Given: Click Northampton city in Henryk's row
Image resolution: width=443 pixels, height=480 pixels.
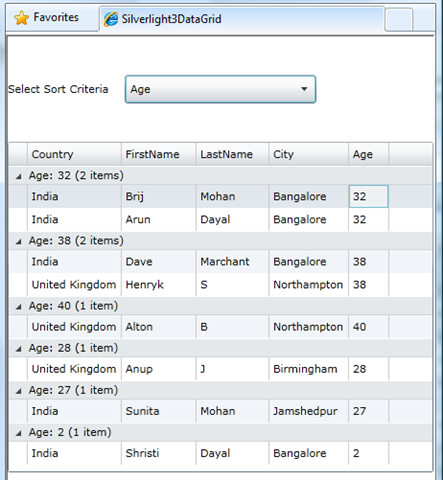Looking at the screenshot, I should tap(309, 285).
